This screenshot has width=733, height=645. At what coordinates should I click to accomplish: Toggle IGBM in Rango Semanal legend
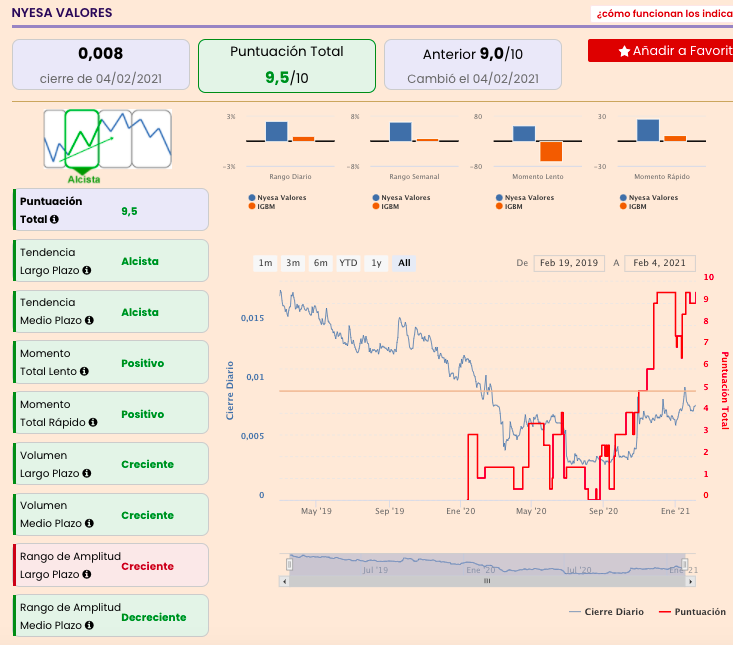click(x=386, y=206)
